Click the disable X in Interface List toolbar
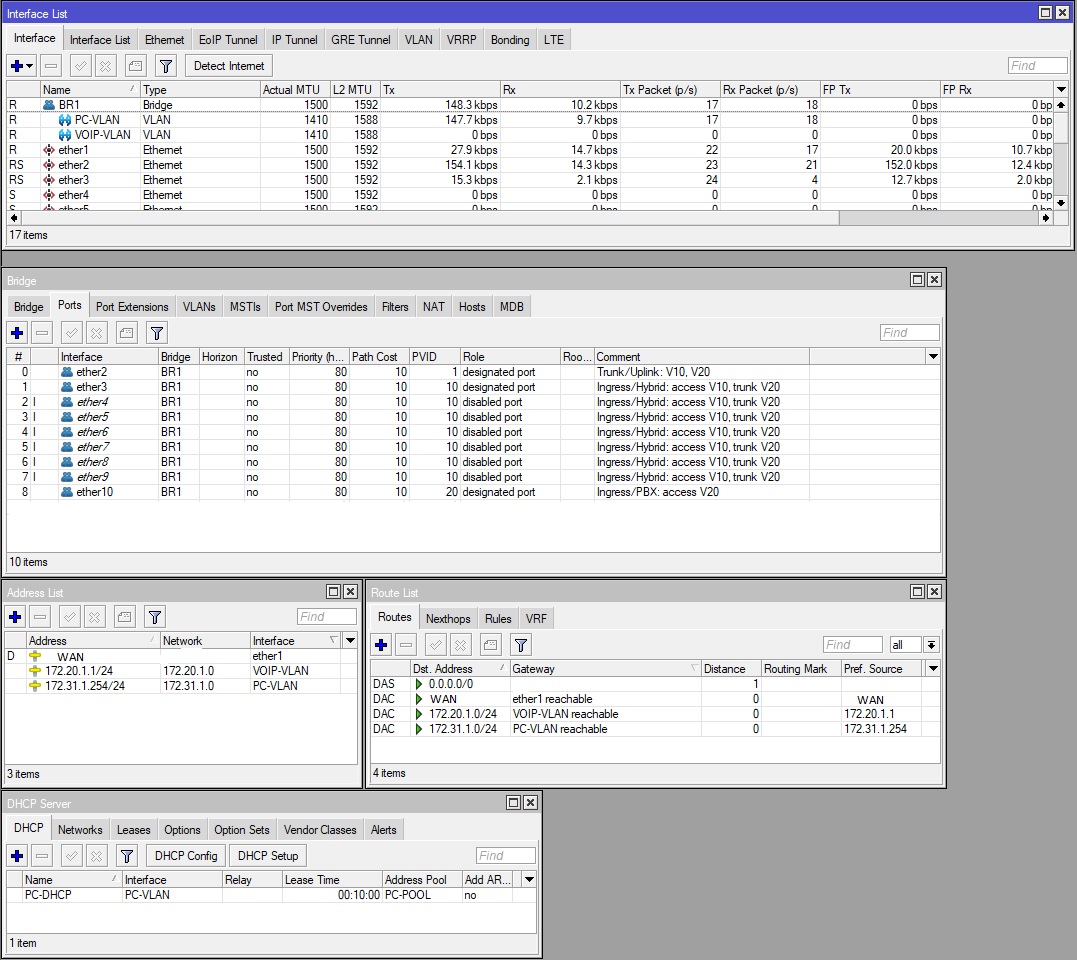Image resolution: width=1077 pixels, height=960 pixels. point(105,66)
